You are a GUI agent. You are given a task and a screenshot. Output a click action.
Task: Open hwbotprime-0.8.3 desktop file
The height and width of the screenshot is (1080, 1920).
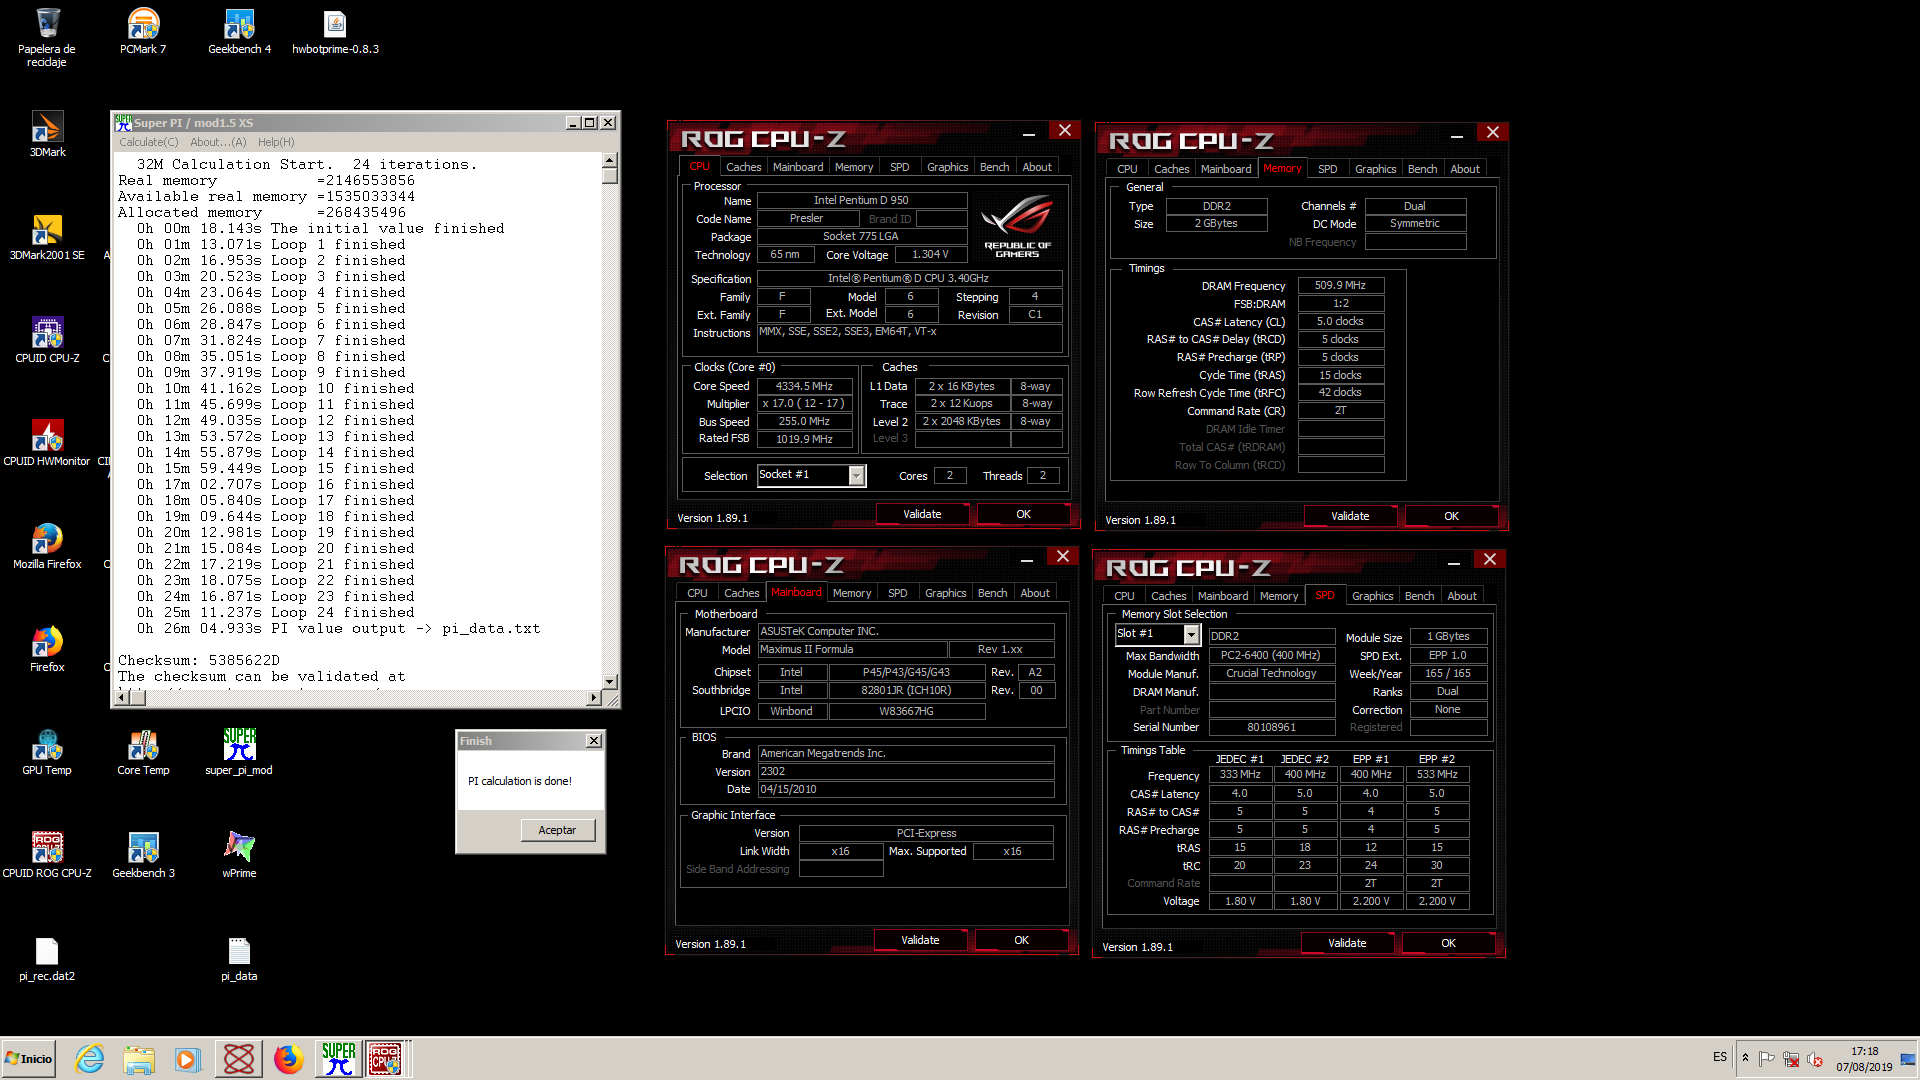(x=335, y=31)
